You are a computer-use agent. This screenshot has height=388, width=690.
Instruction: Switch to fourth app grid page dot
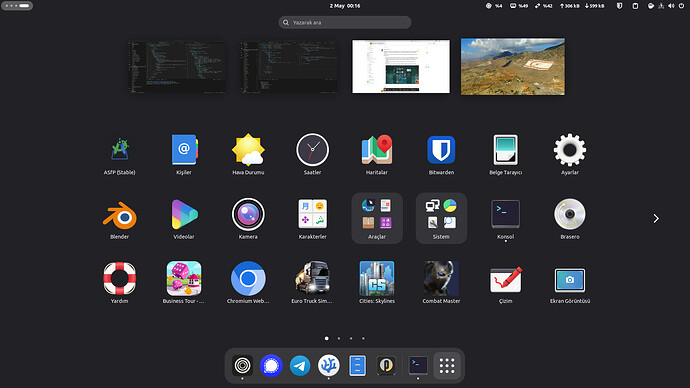point(363,338)
